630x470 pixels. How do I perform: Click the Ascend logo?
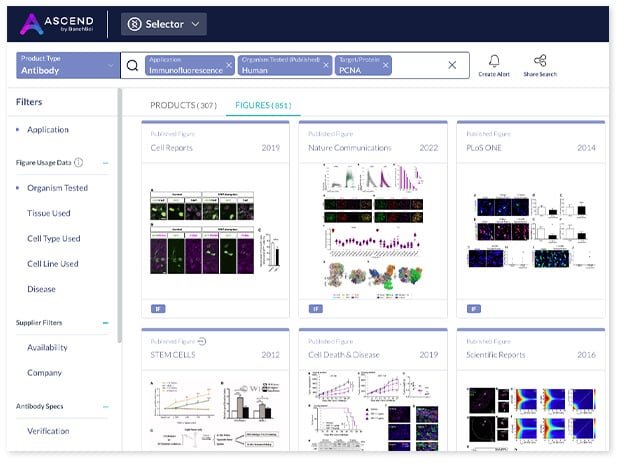[62, 23]
